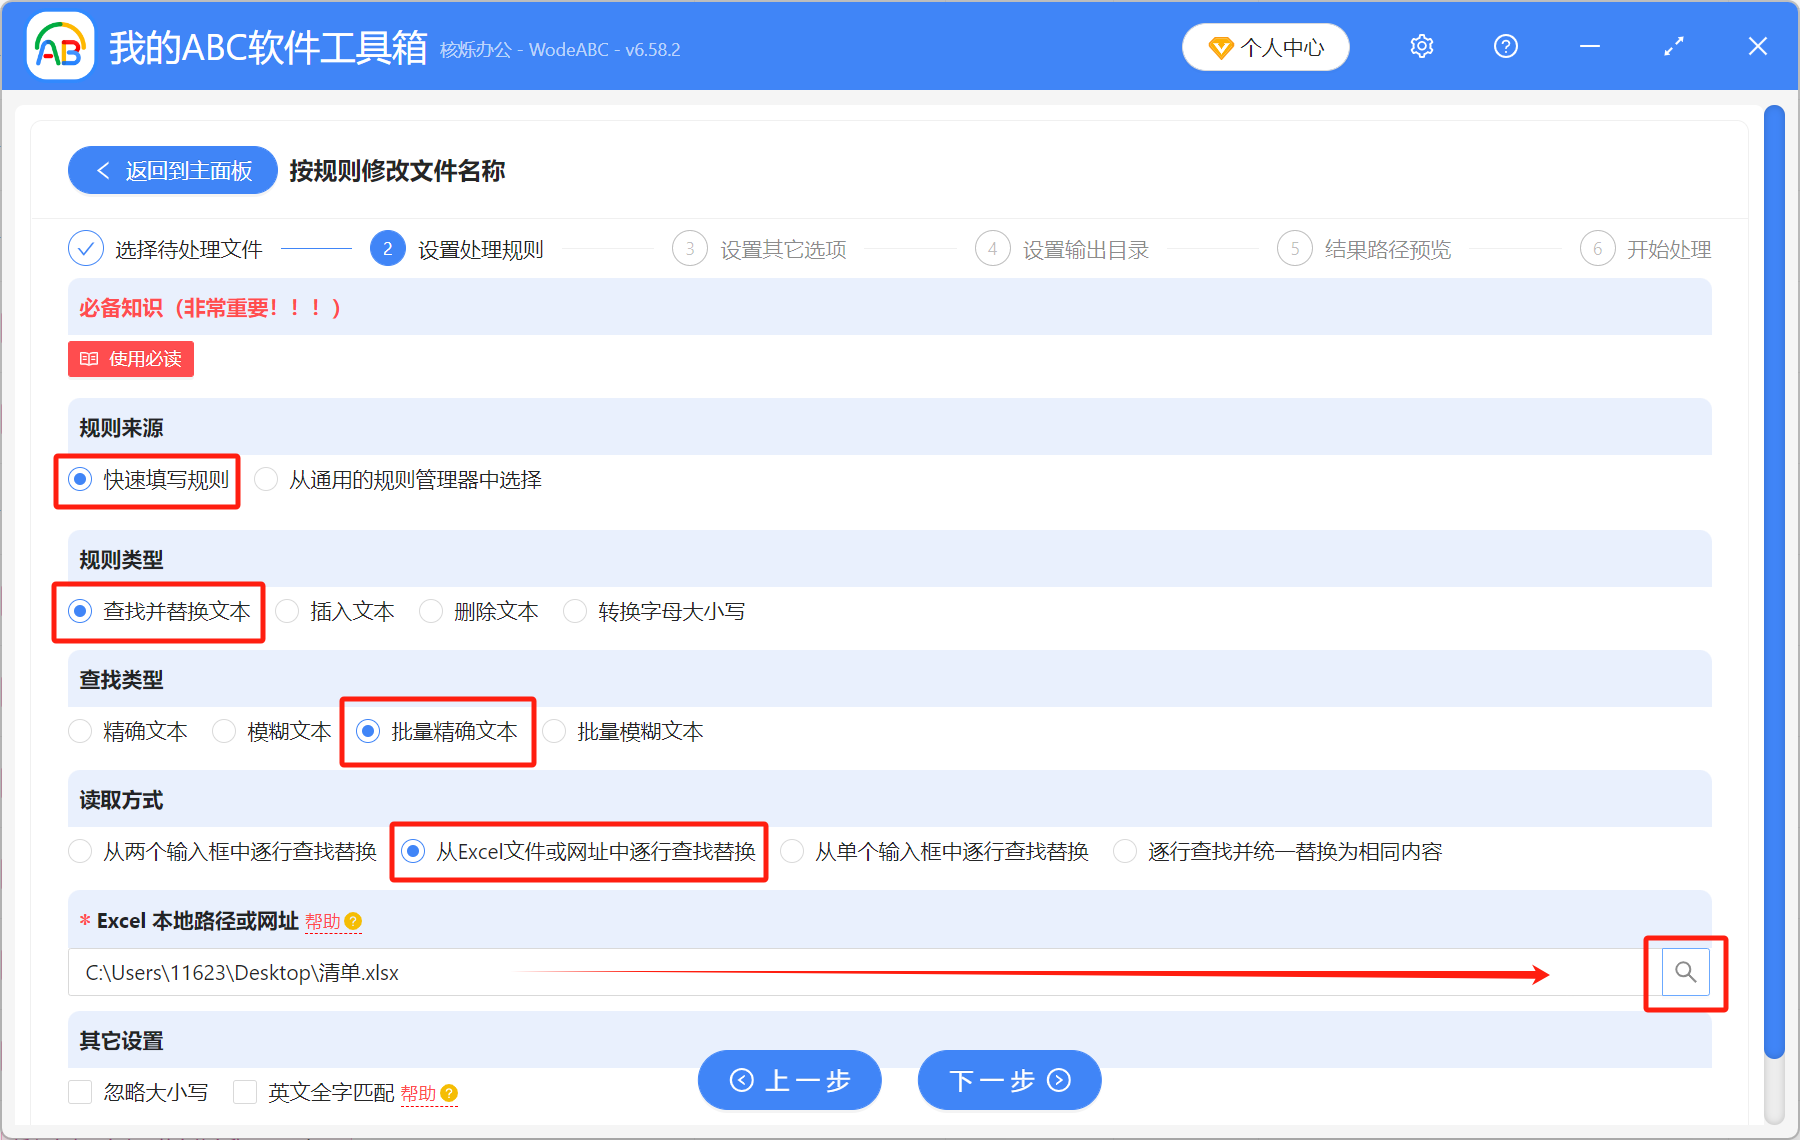Select 模糊文本 search type
The height and width of the screenshot is (1140, 1800).
click(x=224, y=731)
